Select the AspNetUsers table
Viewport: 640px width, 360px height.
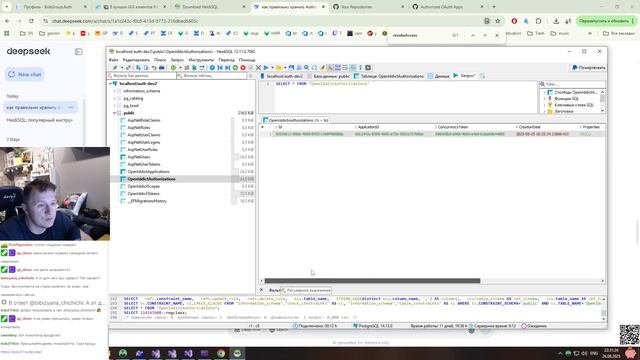(139, 157)
